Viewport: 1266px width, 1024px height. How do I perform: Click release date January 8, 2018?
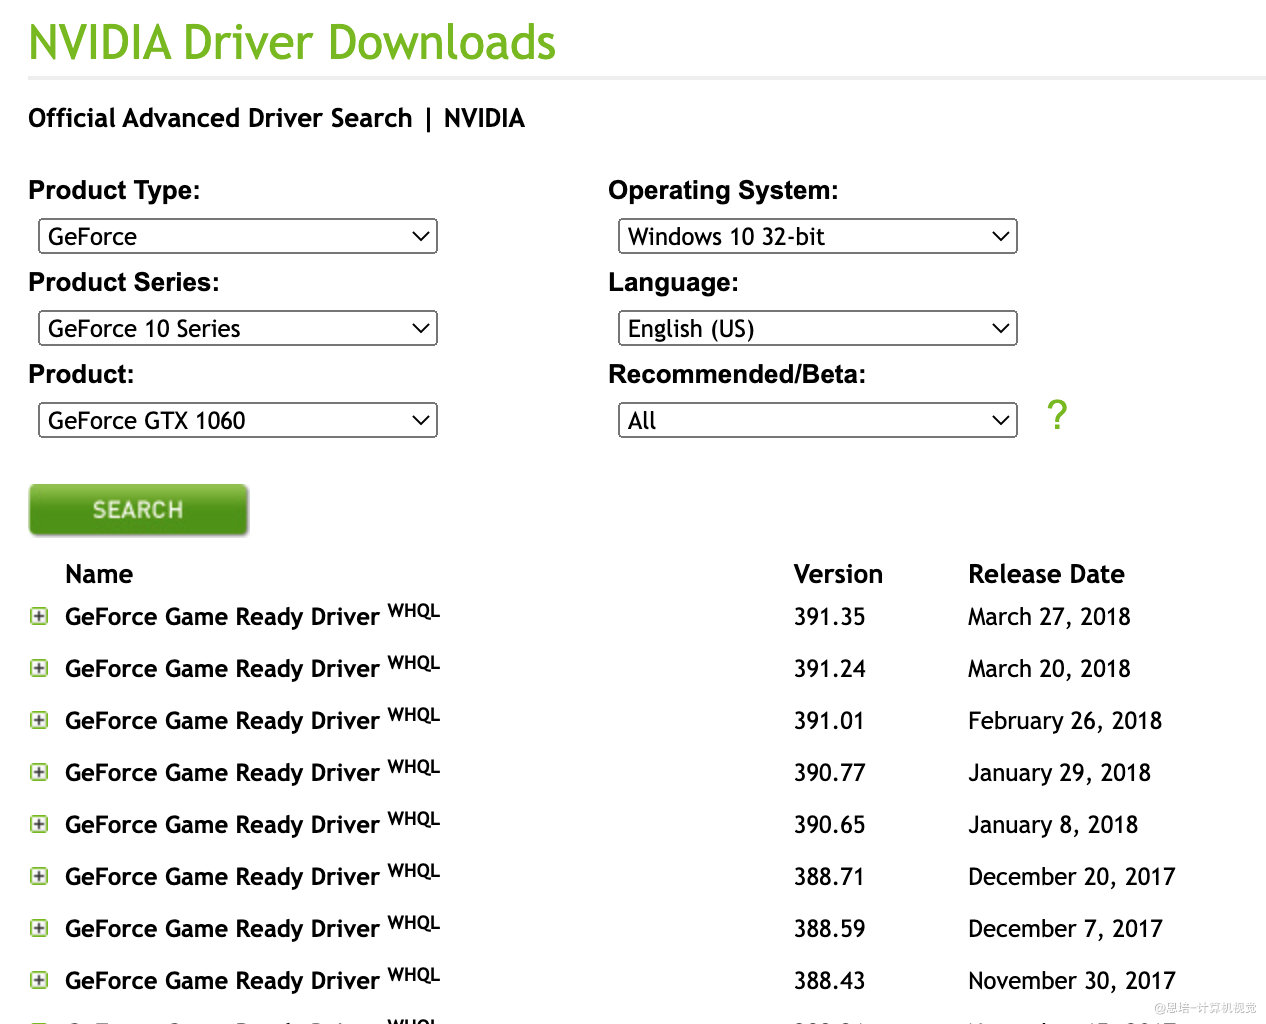[x=1053, y=825]
